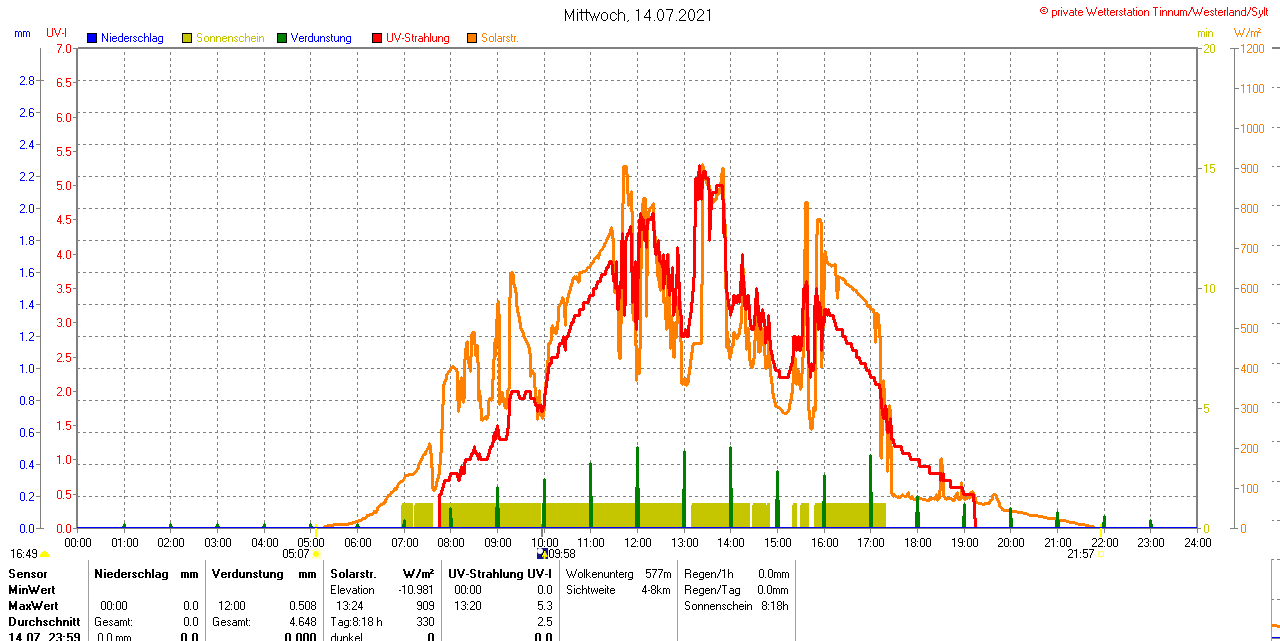Viewport: 1280px width, 641px height.
Task: Click the chart title Mittwoch, 14.07.2021
Action: point(638,15)
